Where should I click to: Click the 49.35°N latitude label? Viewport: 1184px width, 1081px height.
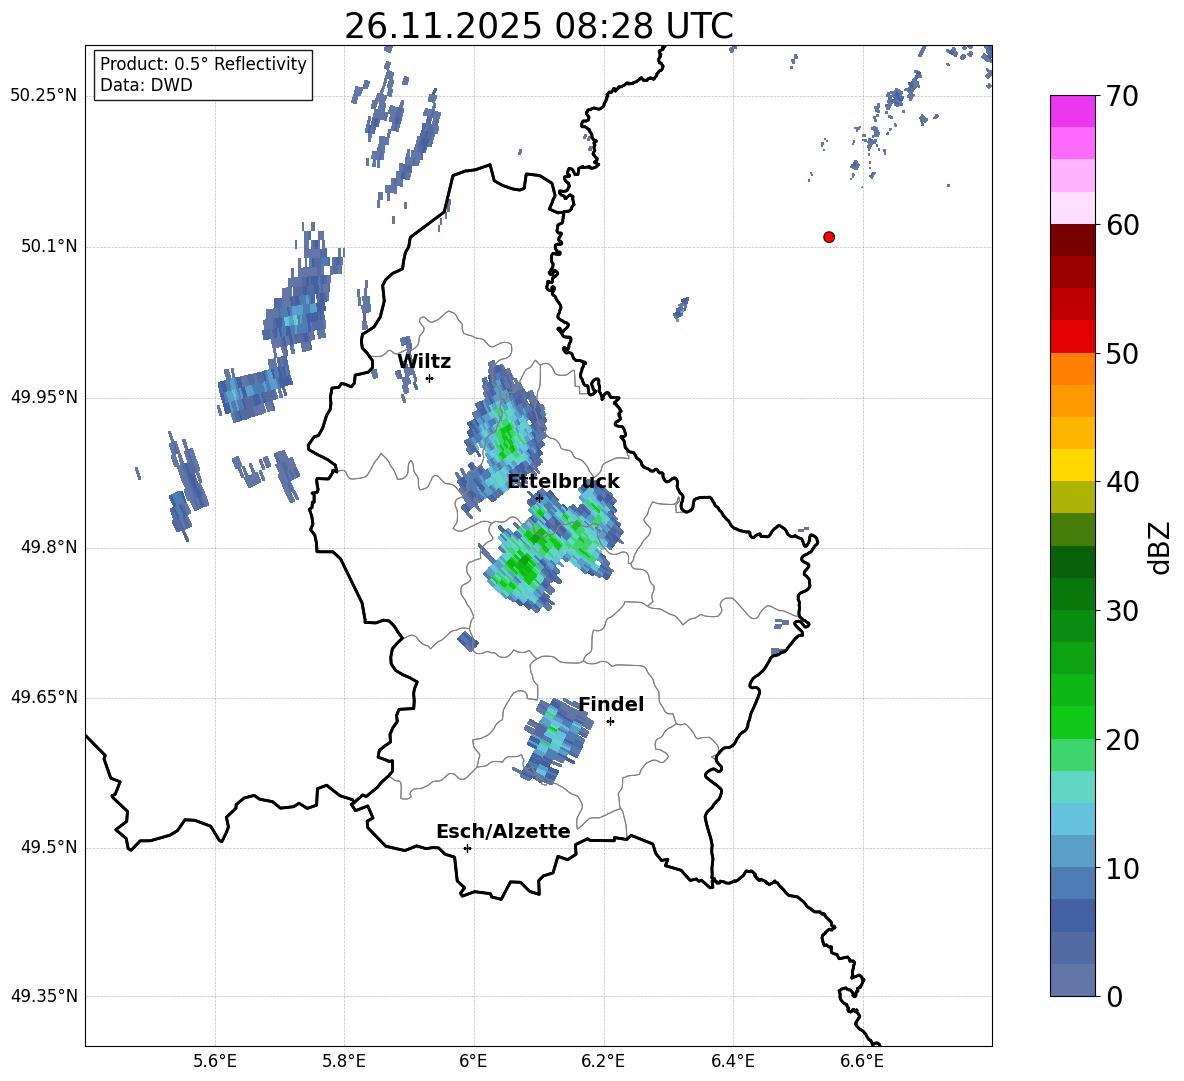[x=44, y=996]
